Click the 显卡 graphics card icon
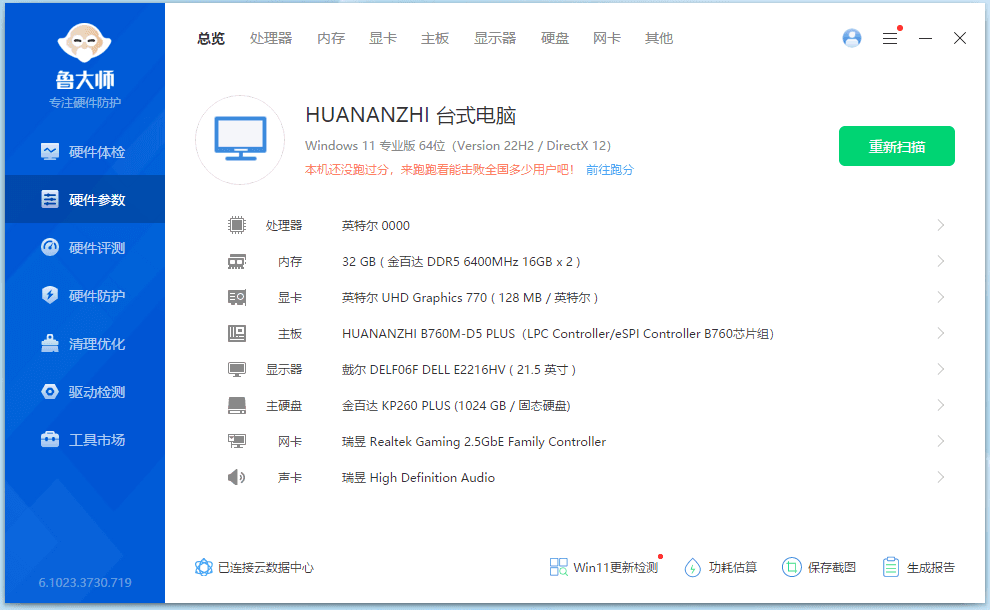The image size is (990, 610). click(x=237, y=297)
